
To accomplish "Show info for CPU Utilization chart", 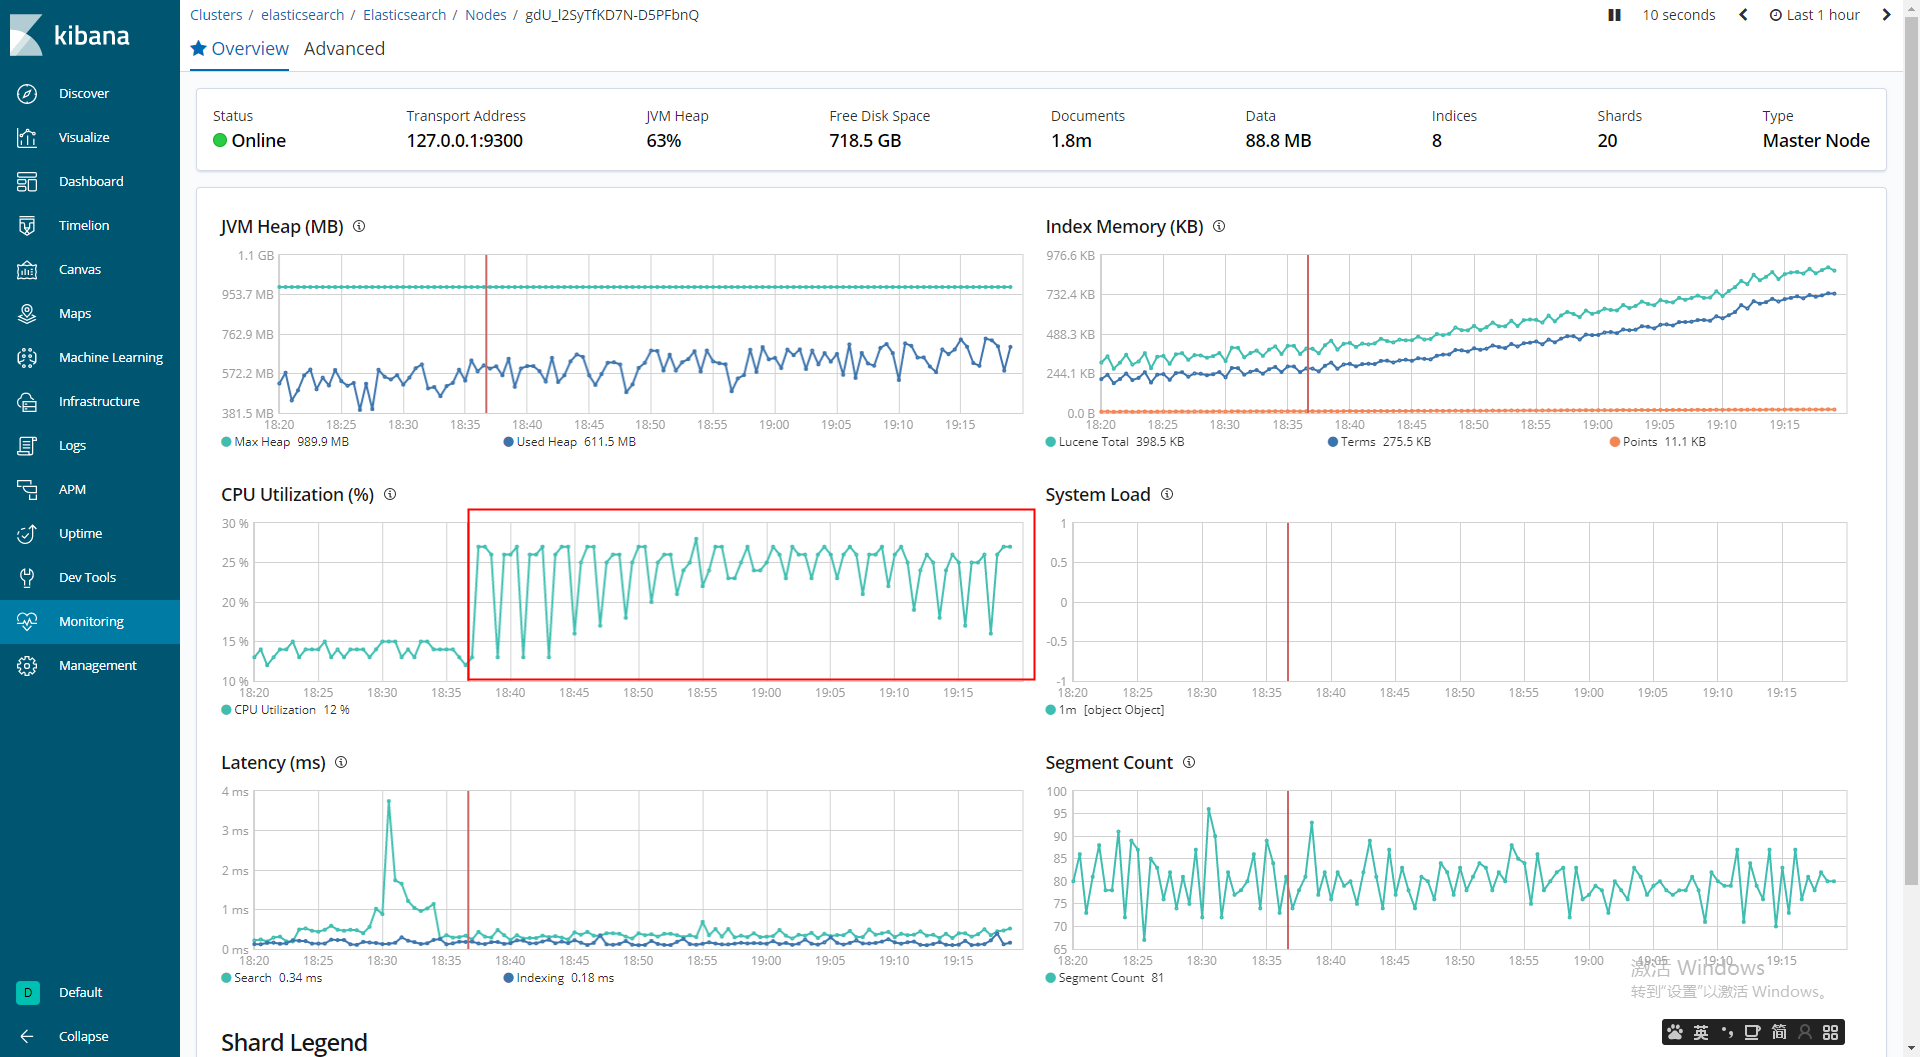I will [x=390, y=494].
